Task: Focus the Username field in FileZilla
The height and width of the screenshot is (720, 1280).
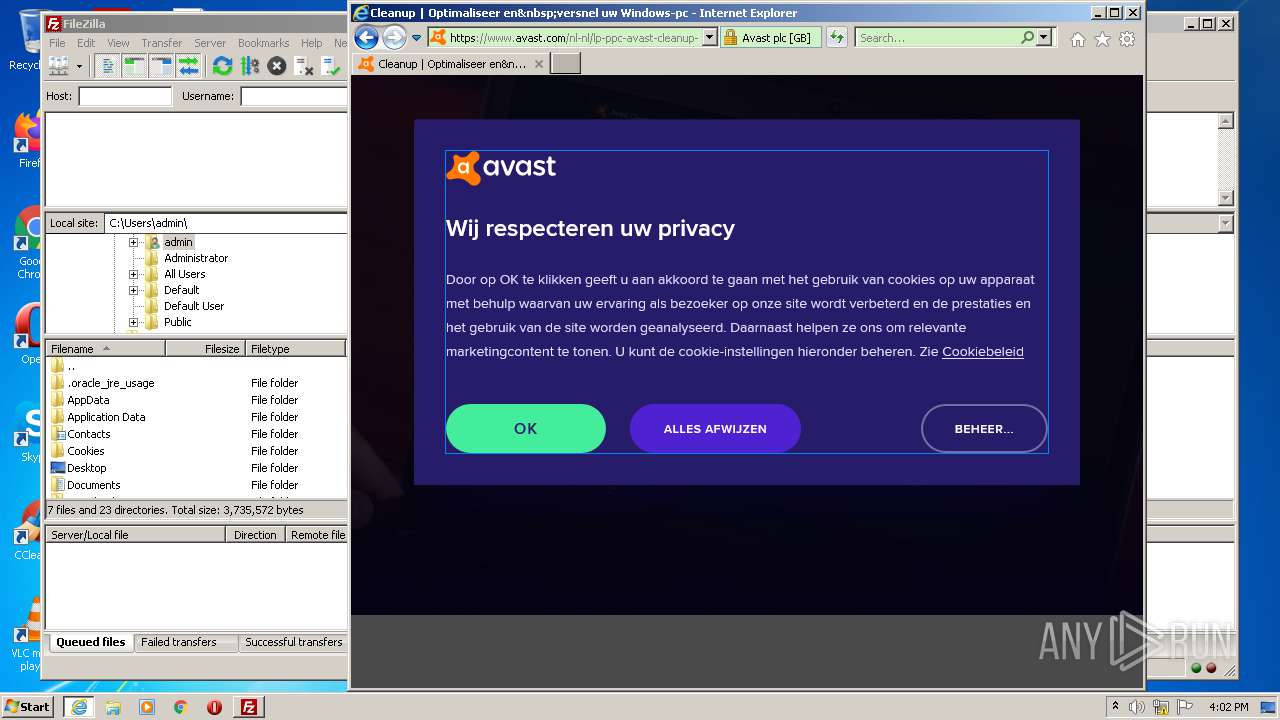Action: click(x=294, y=96)
